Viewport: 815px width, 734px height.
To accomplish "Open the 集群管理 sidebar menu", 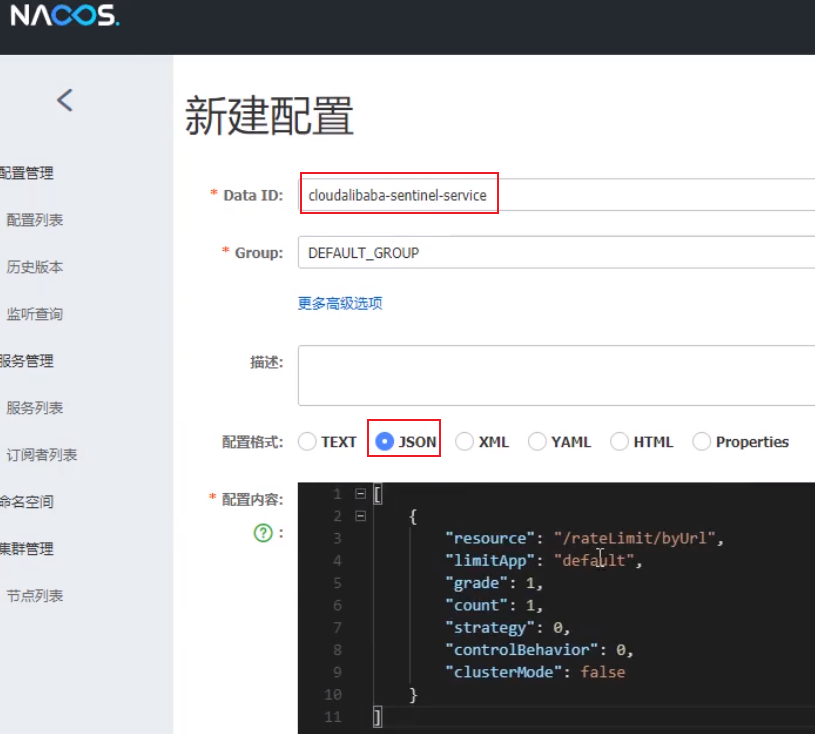I will click(x=27, y=548).
